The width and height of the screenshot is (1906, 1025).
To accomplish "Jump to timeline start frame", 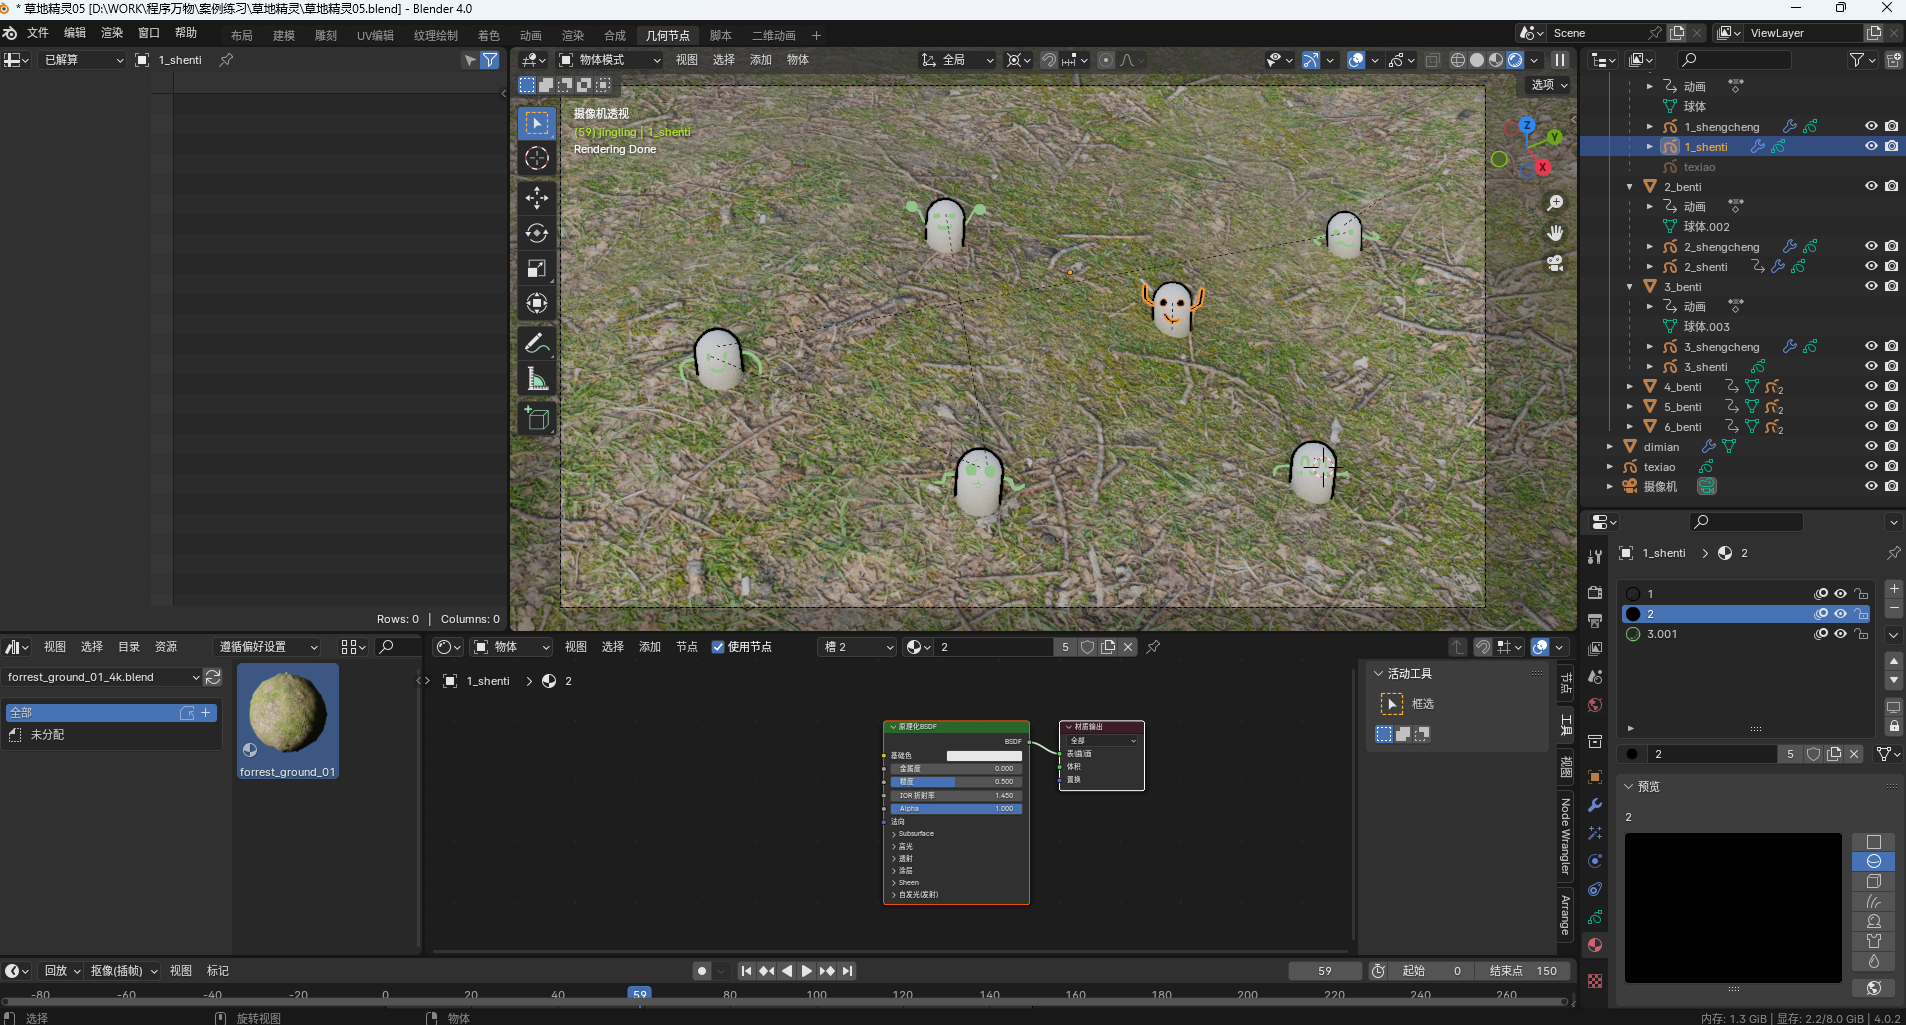I will coord(746,971).
